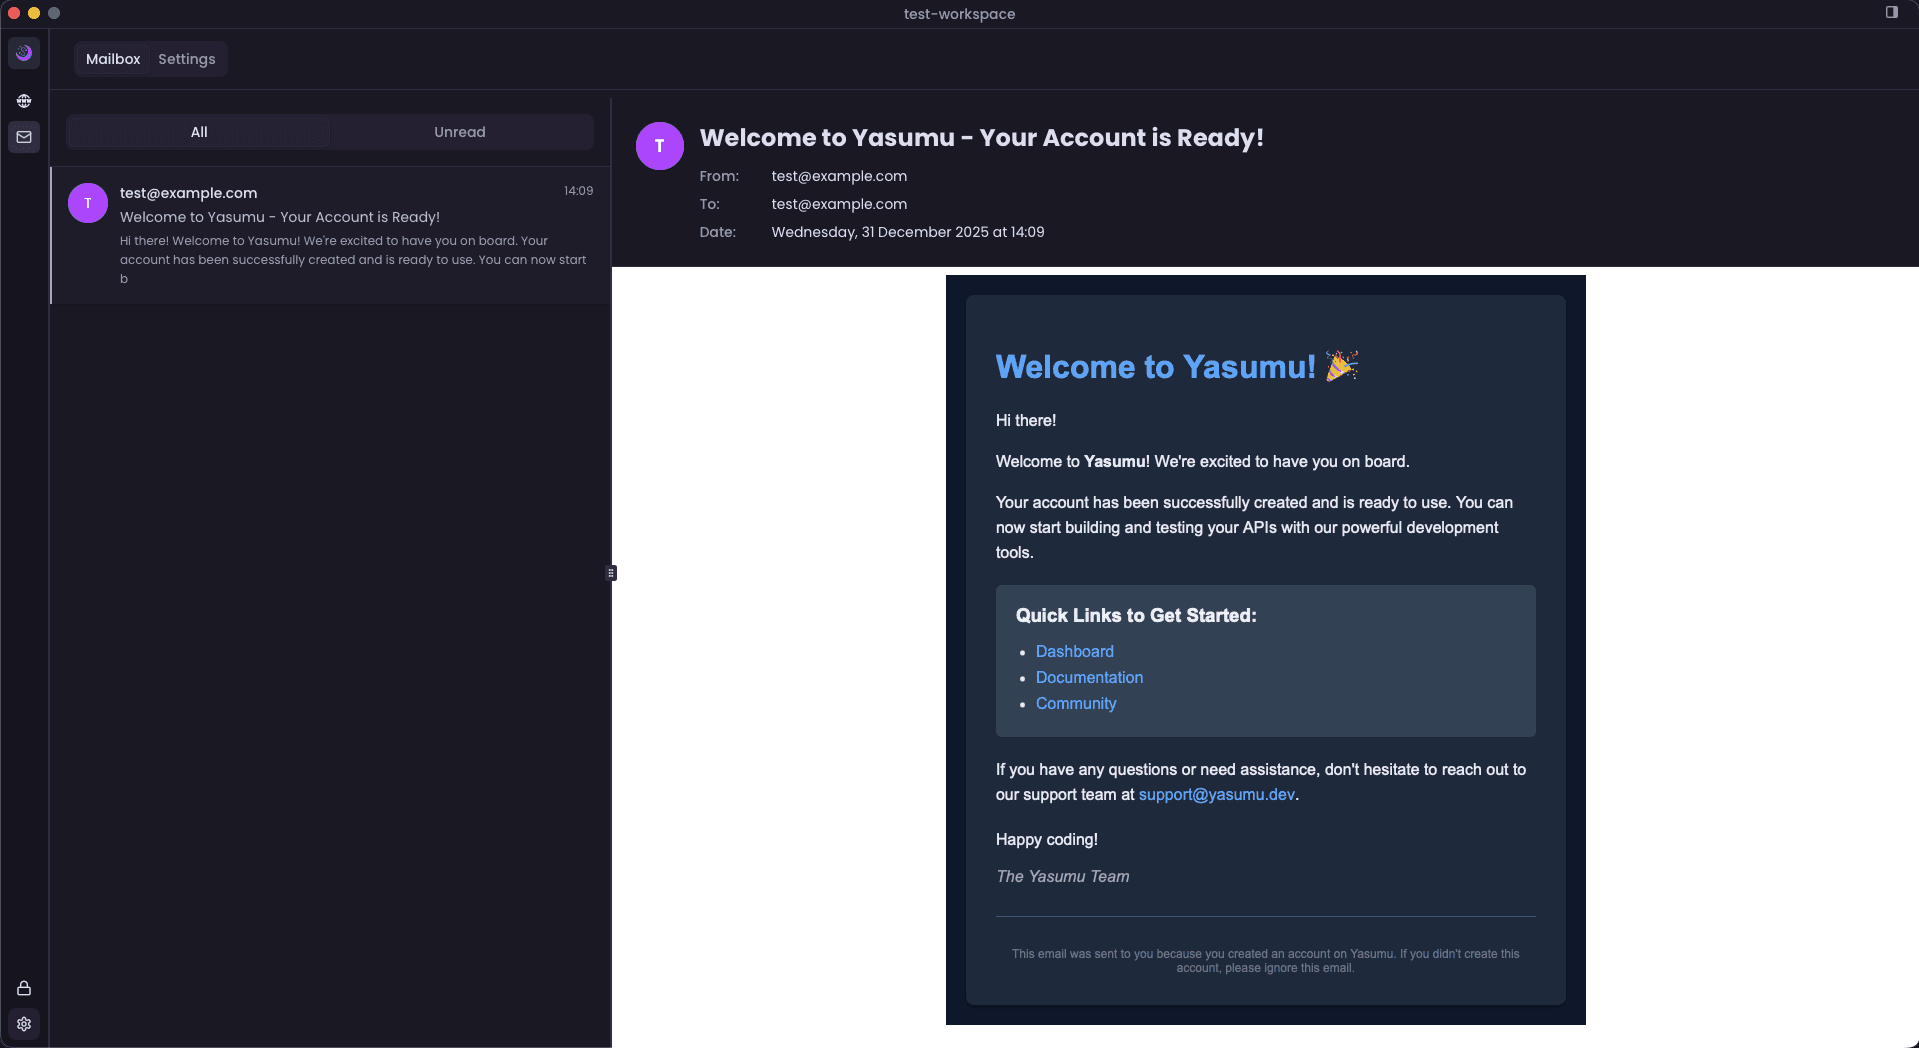Open the Dashboard quick link
The width and height of the screenshot is (1919, 1048).
click(1074, 651)
